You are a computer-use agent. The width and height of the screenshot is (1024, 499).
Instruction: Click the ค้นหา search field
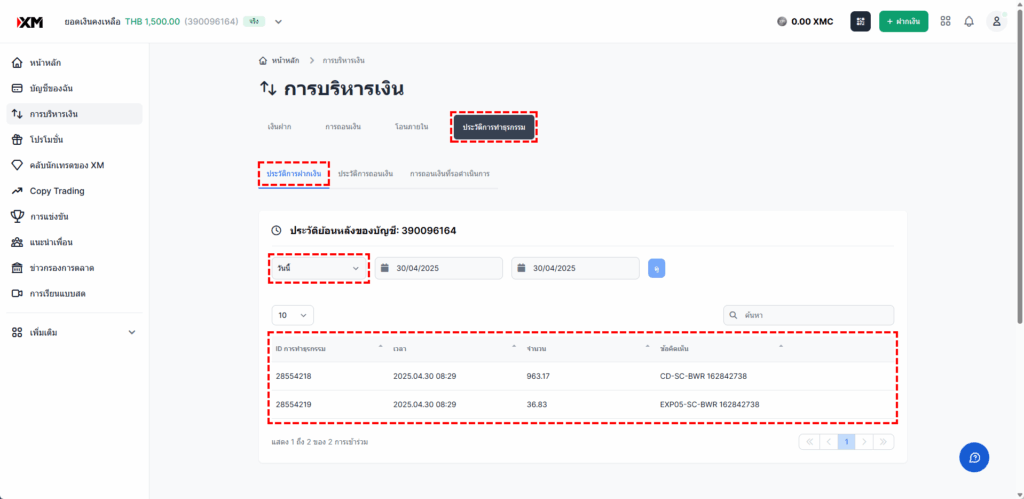point(808,315)
